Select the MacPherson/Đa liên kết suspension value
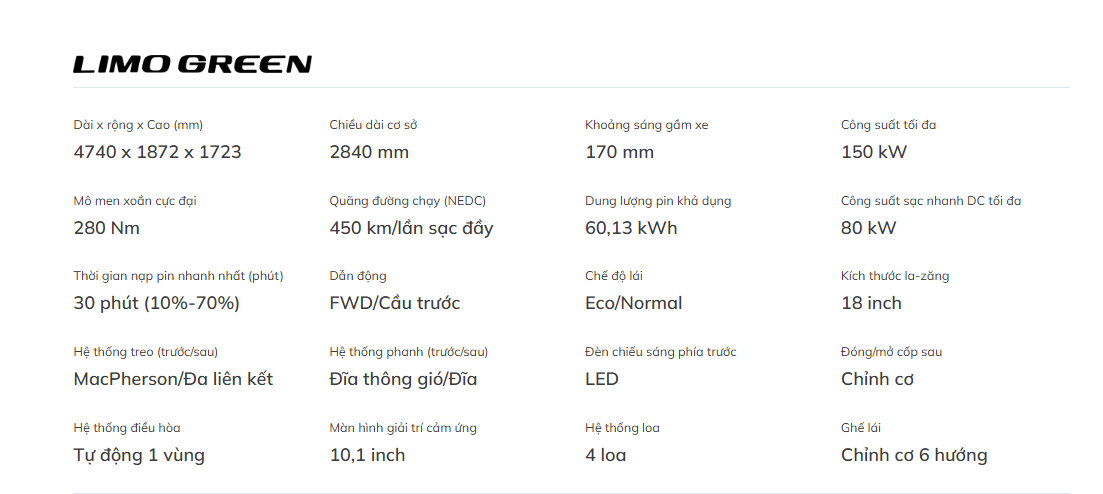The image size is (1103, 494). tap(173, 379)
